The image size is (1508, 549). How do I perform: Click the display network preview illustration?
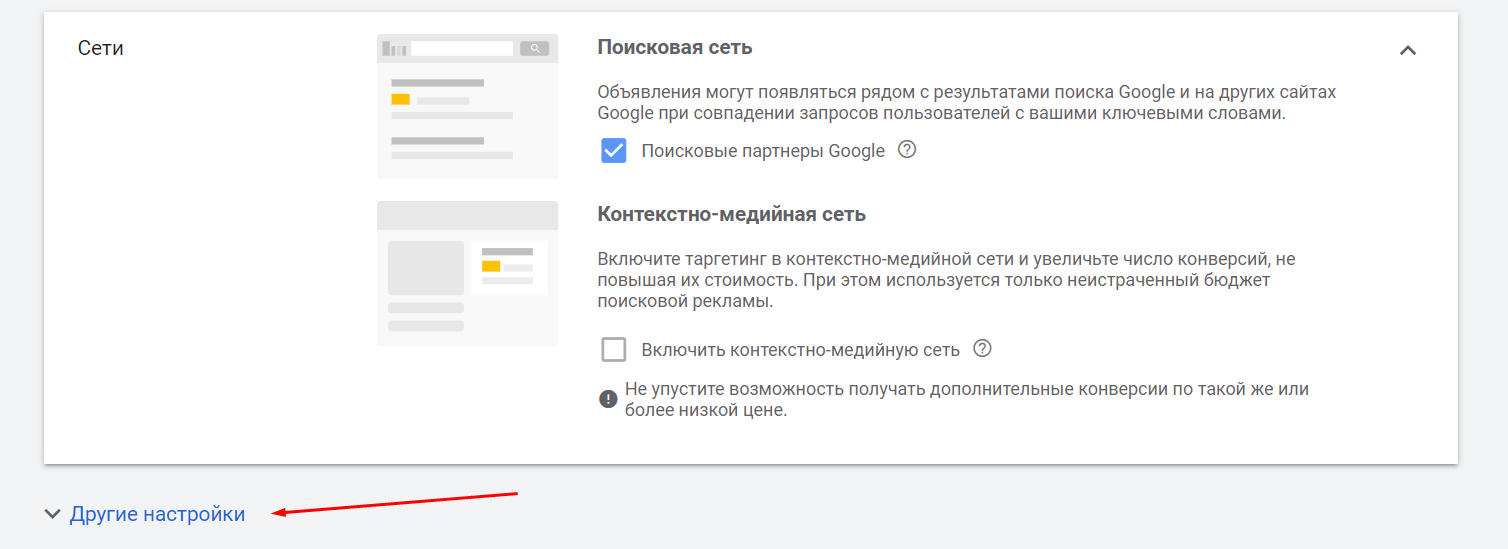(467, 273)
